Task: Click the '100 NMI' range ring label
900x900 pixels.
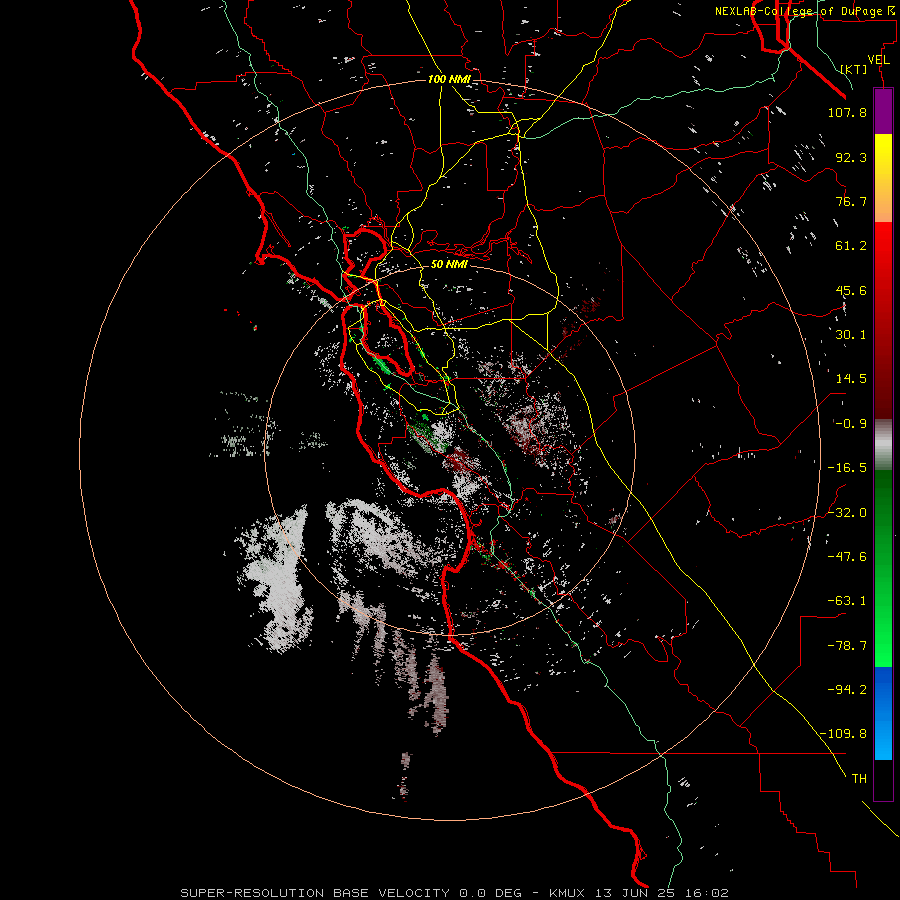Action: click(x=449, y=79)
